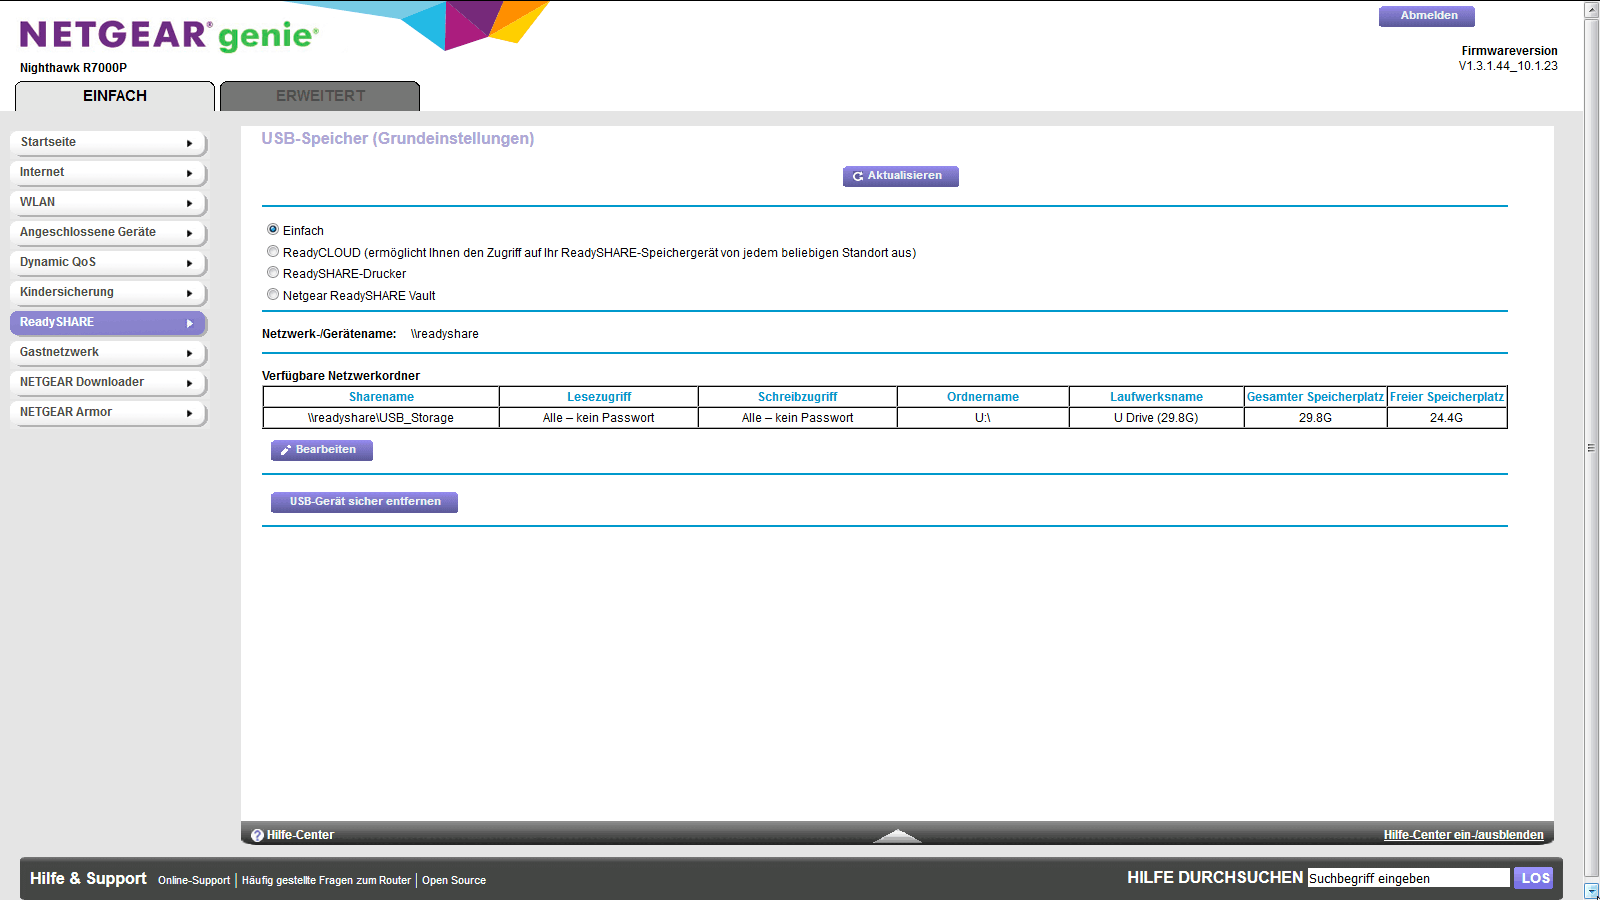The height and width of the screenshot is (900, 1600).
Task: Expand the Gastnetzwerk arrow
Action: click(x=189, y=353)
